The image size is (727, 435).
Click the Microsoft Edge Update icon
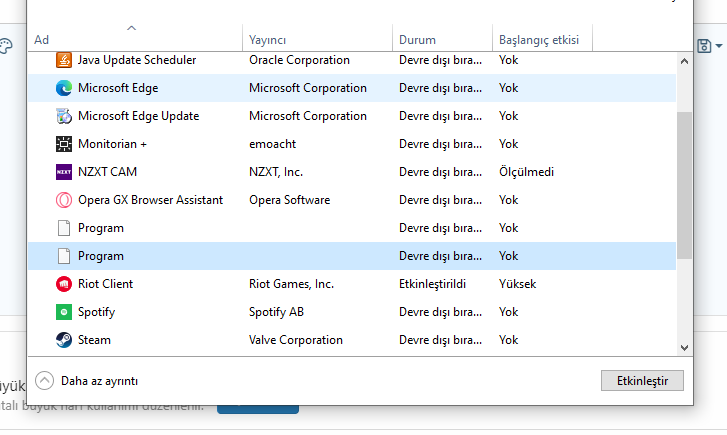pyautogui.click(x=64, y=116)
